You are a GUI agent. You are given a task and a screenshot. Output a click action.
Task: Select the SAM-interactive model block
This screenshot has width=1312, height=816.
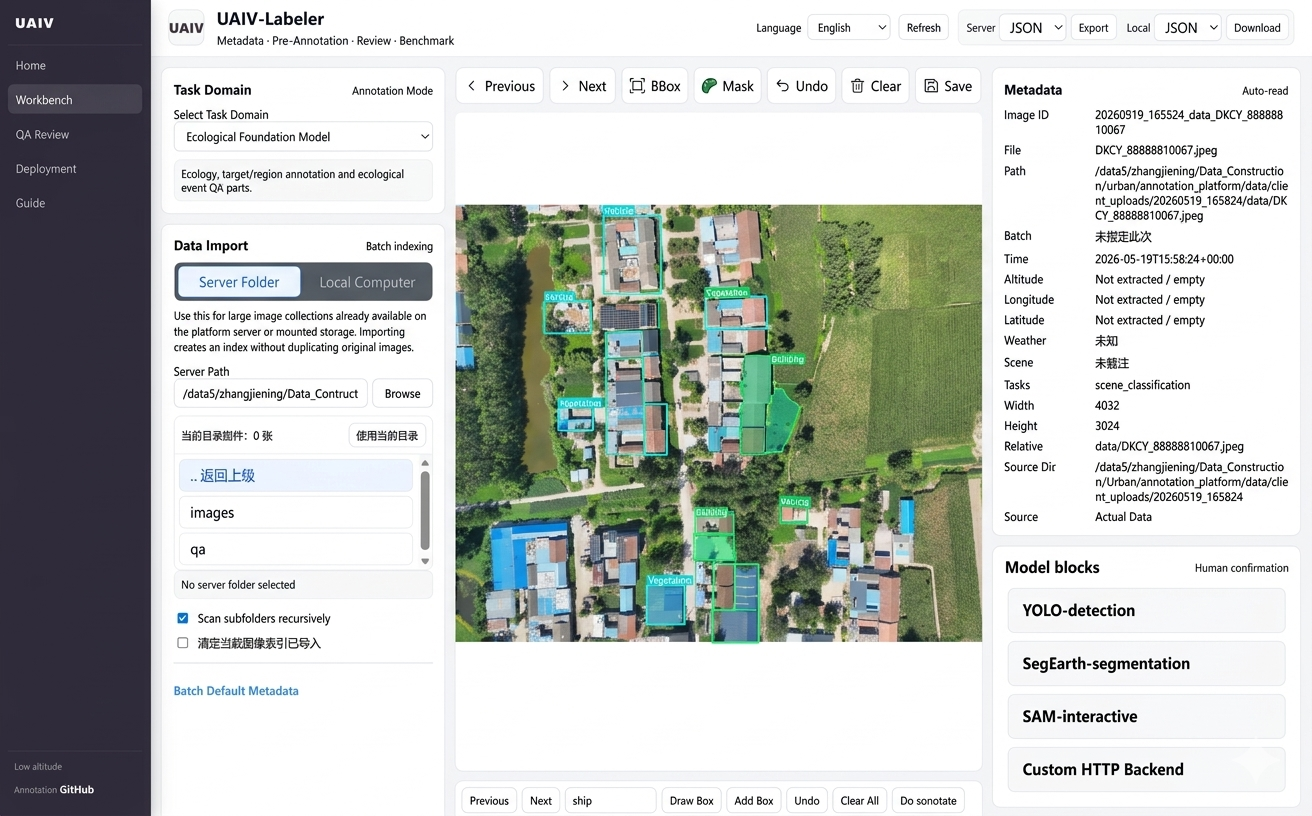(1146, 716)
